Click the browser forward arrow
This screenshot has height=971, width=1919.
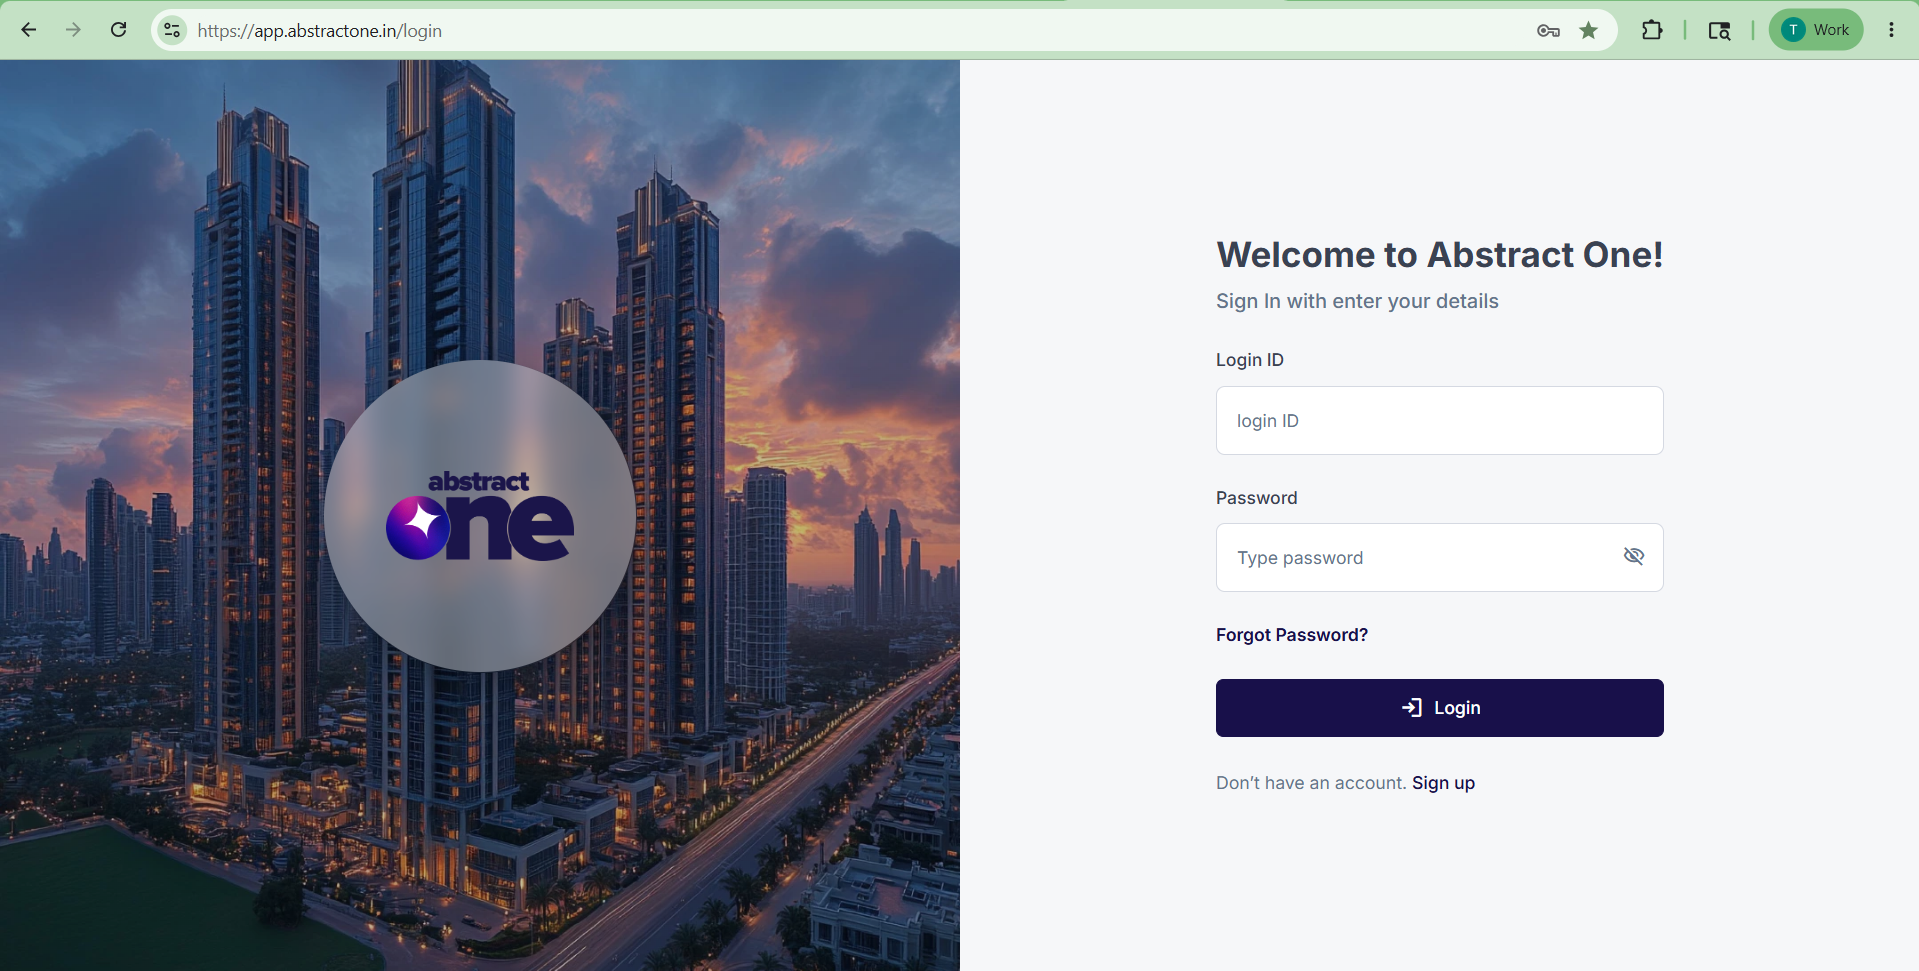[x=74, y=30]
